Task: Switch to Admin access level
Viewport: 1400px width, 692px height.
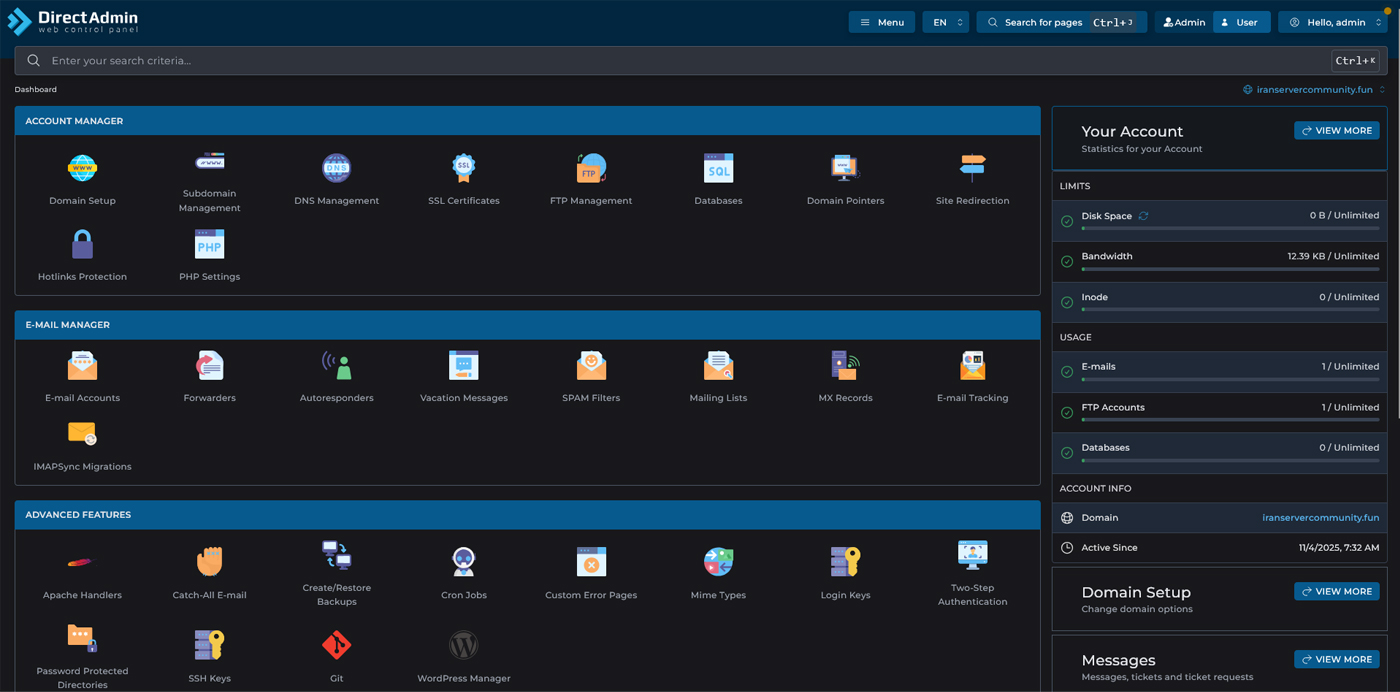Action: pos(1184,22)
